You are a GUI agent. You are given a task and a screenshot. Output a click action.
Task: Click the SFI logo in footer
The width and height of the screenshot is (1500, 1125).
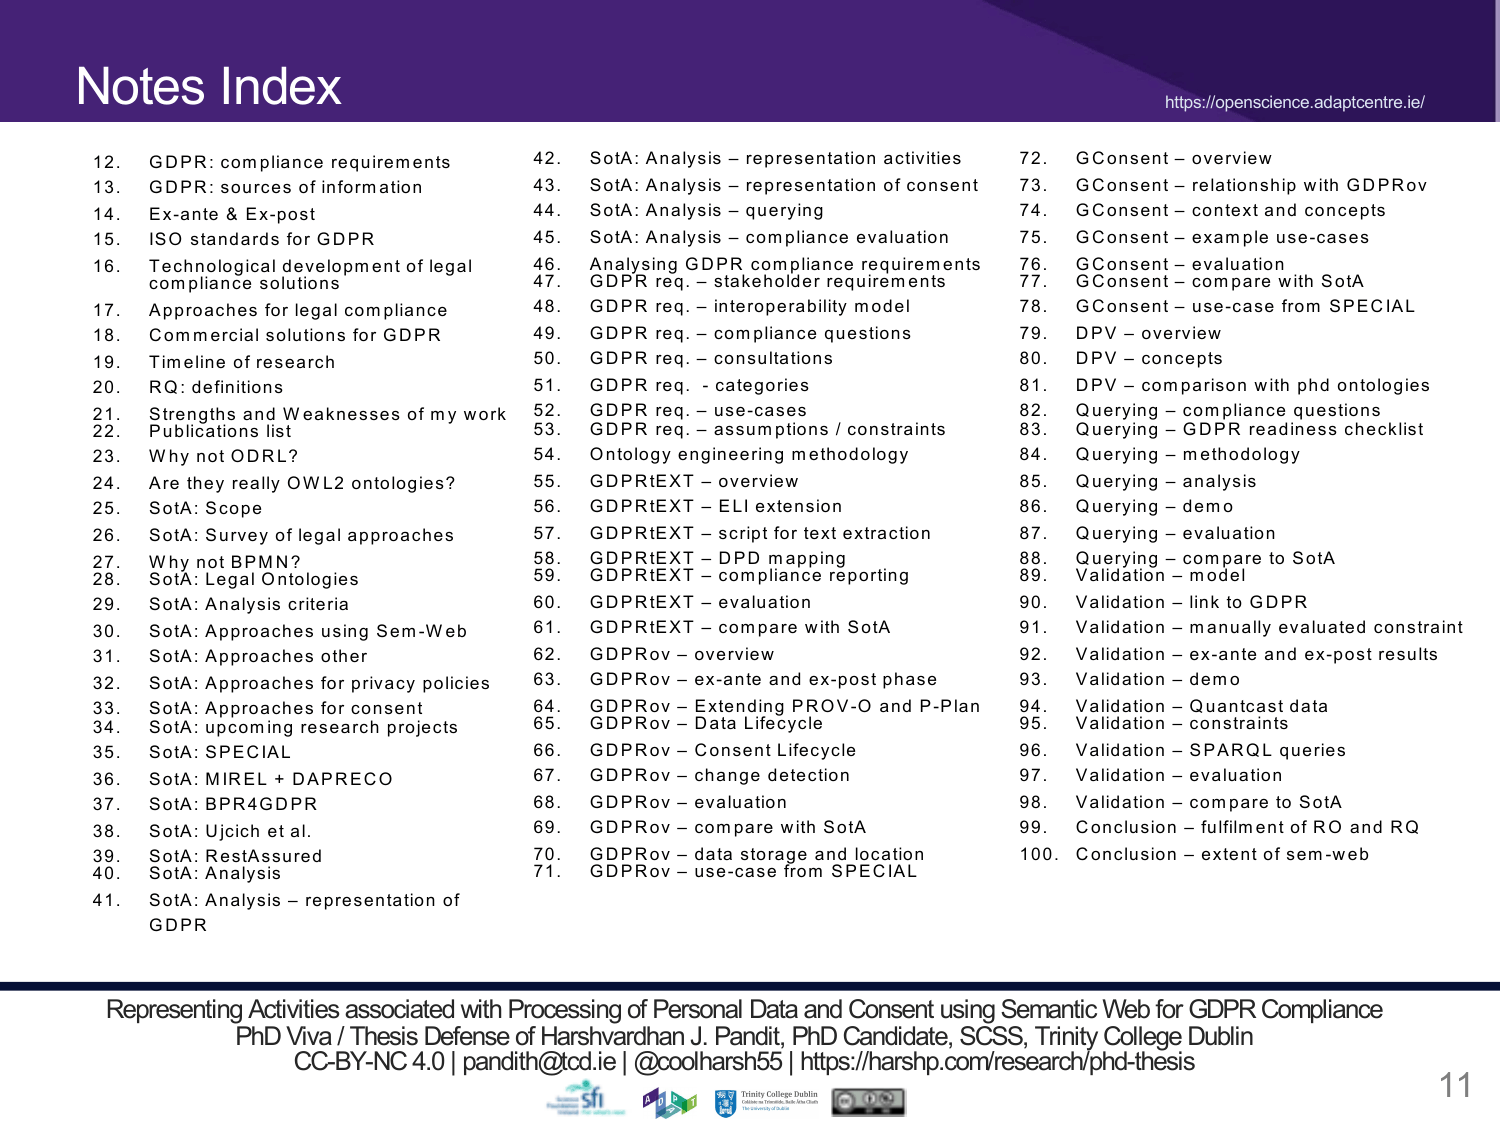(586, 1099)
